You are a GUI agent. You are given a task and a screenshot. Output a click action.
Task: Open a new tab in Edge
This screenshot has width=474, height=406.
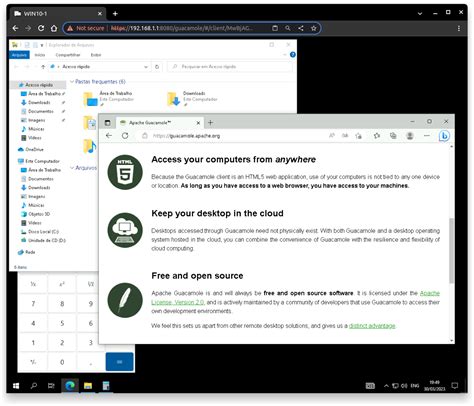(x=210, y=123)
